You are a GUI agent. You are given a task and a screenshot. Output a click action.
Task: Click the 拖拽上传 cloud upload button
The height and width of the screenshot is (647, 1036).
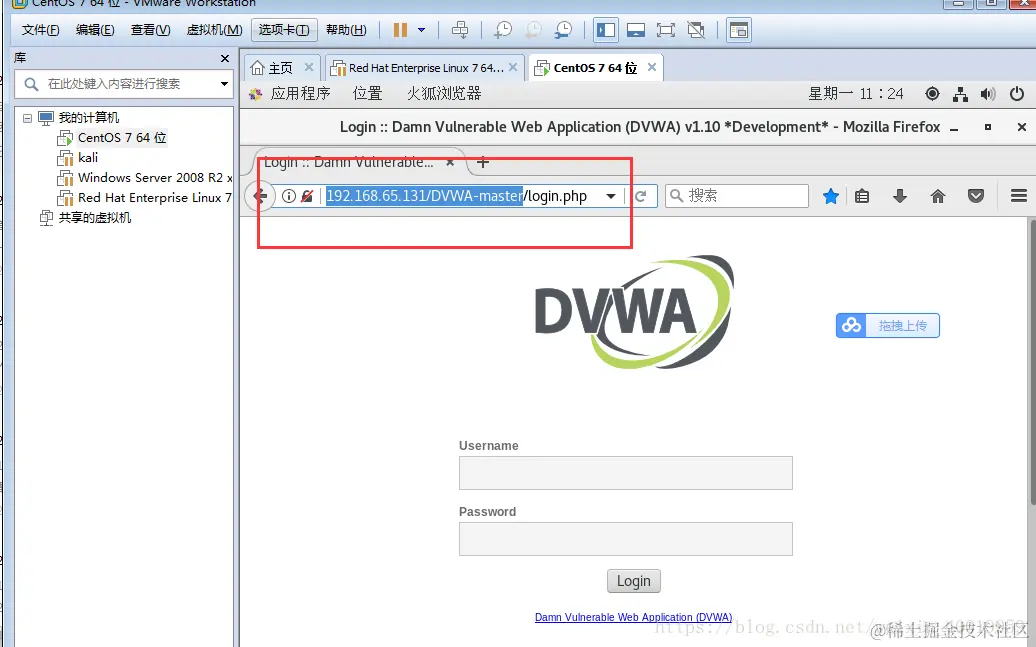coord(887,325)
